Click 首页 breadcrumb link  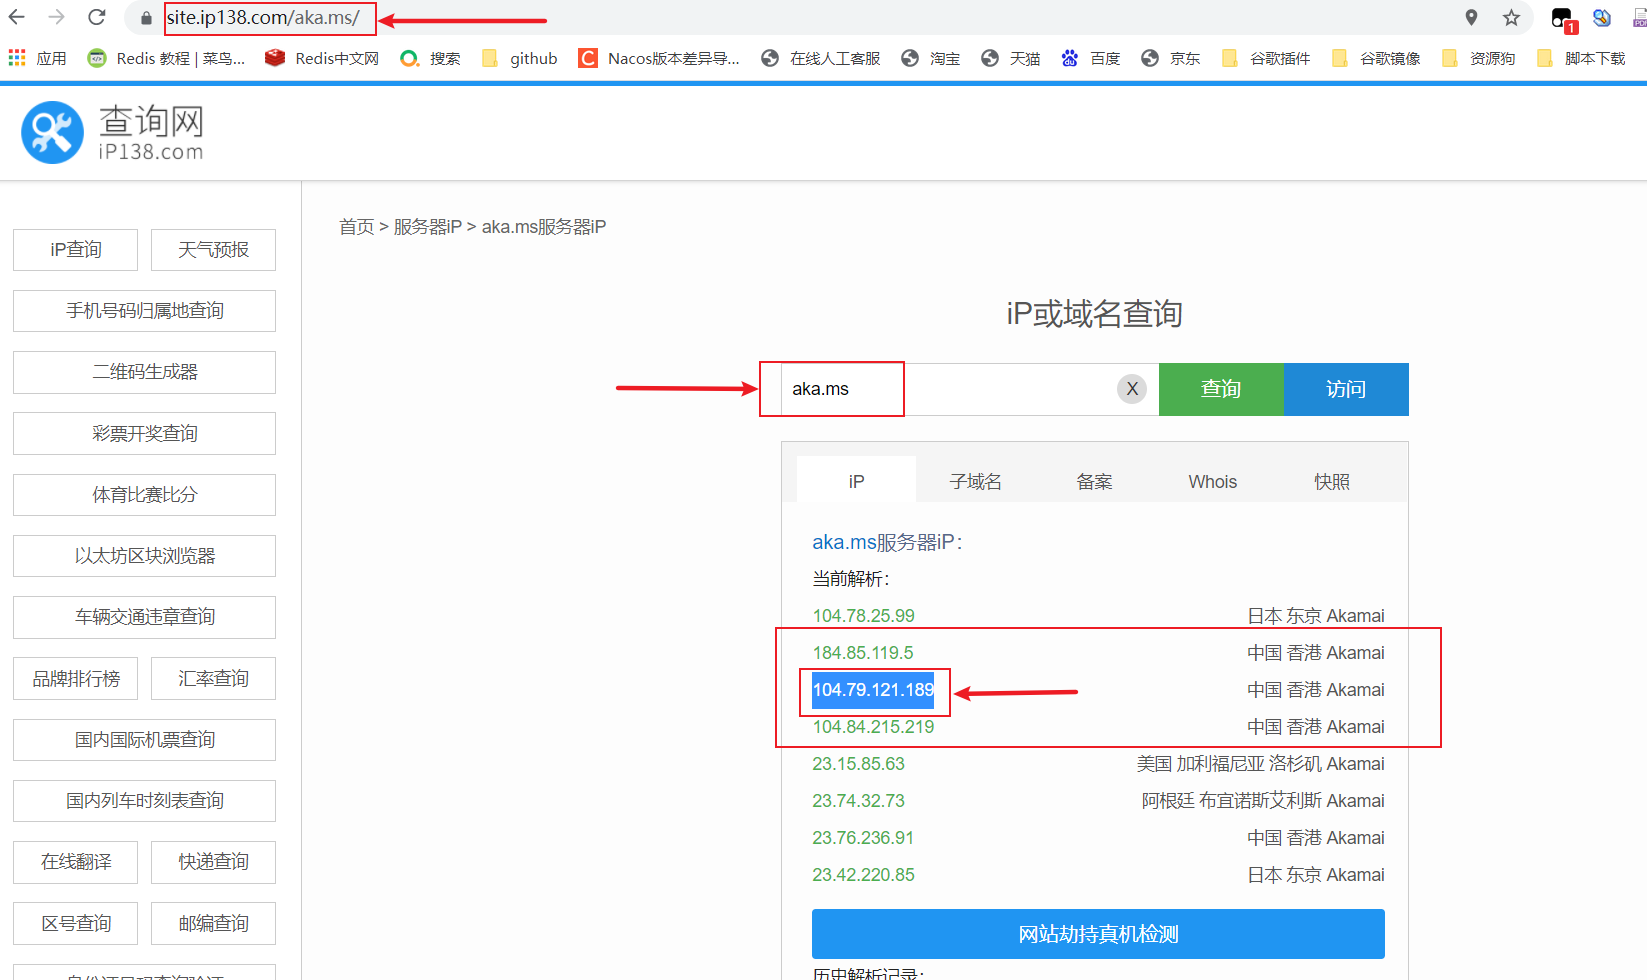pos(357,227)
